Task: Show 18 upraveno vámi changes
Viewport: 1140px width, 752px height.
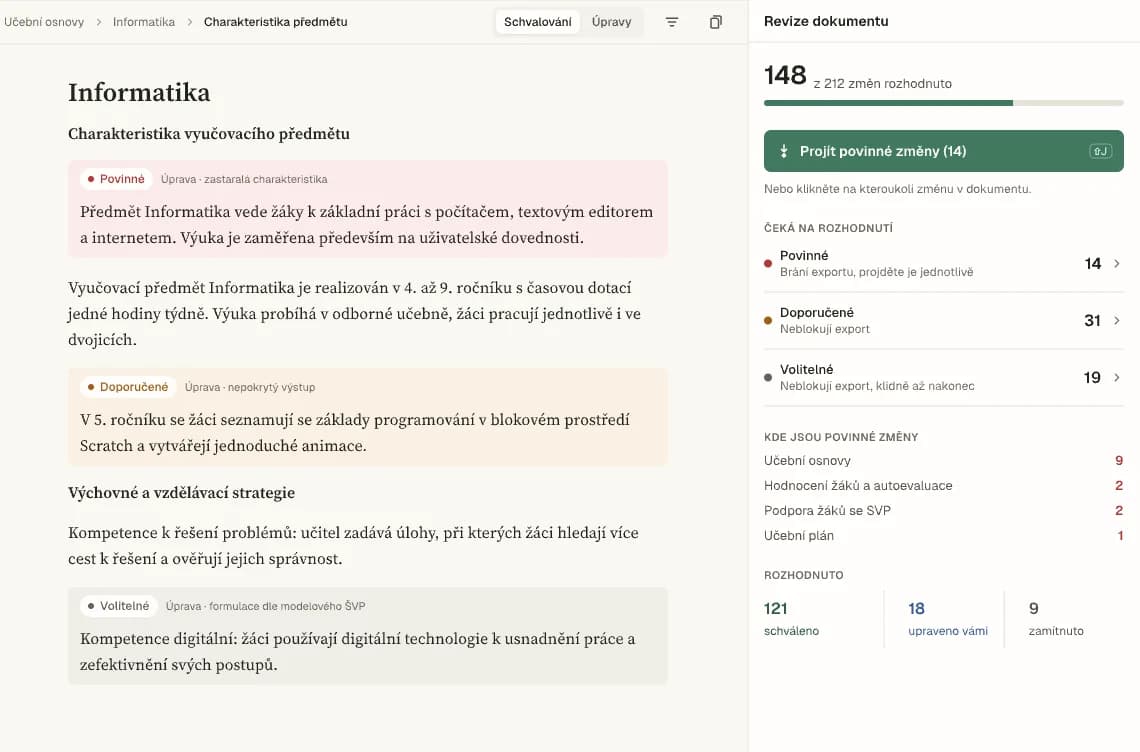Action: 947,619
